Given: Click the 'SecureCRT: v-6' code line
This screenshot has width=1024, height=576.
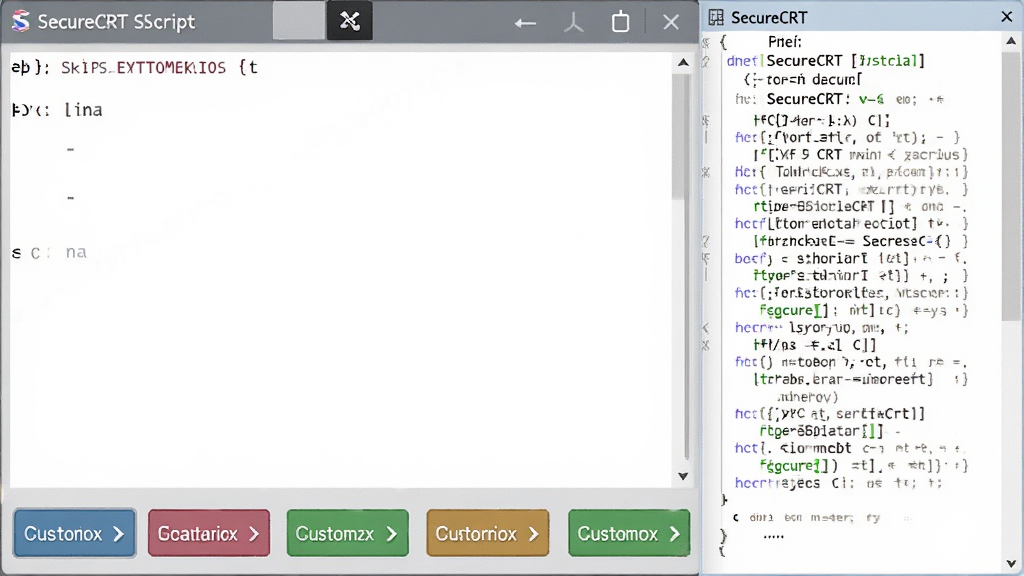Looking at the screenshot, I should 839,99.
